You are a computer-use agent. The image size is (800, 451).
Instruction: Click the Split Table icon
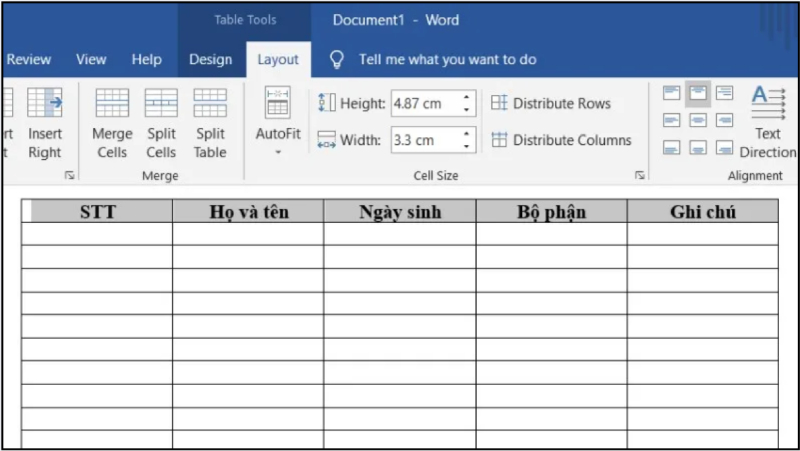pyautogui.click(x=210, y=103)
